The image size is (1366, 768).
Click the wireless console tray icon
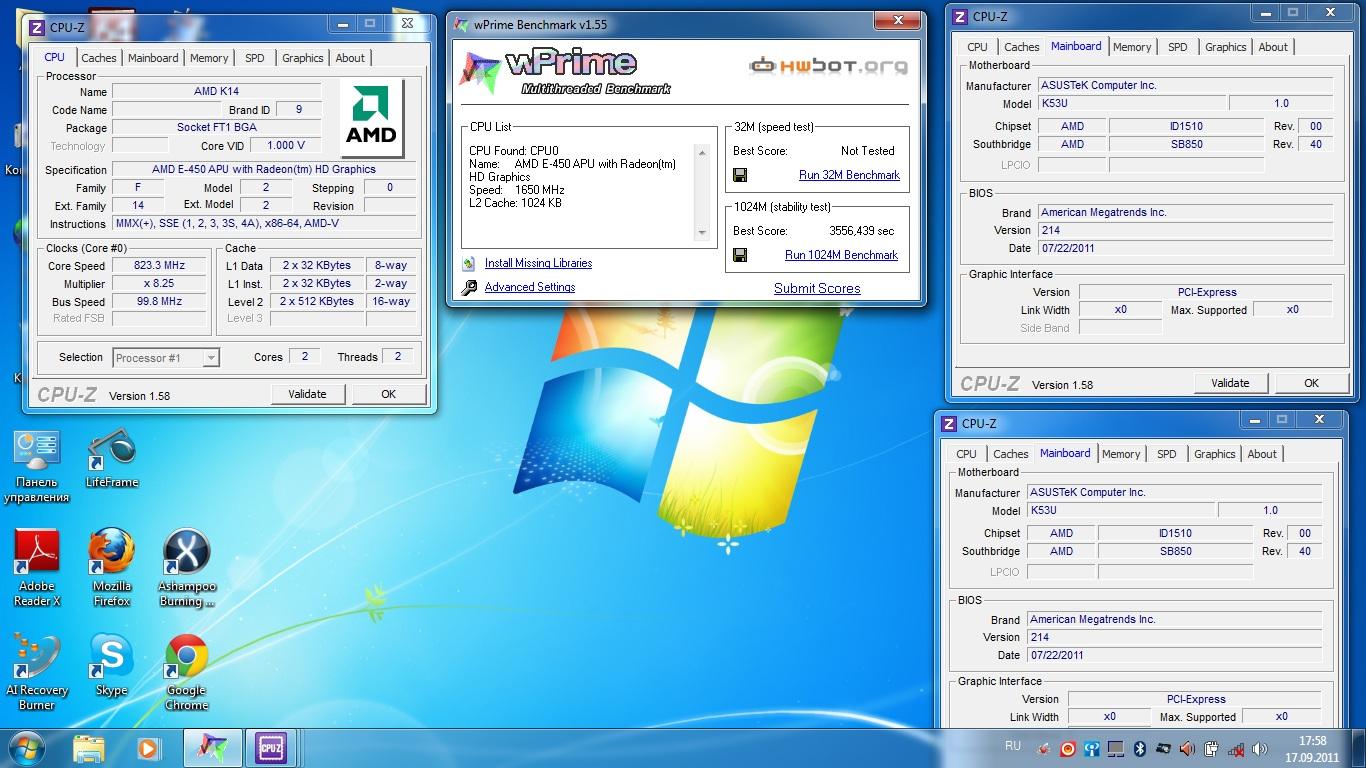coord(1092,748)
